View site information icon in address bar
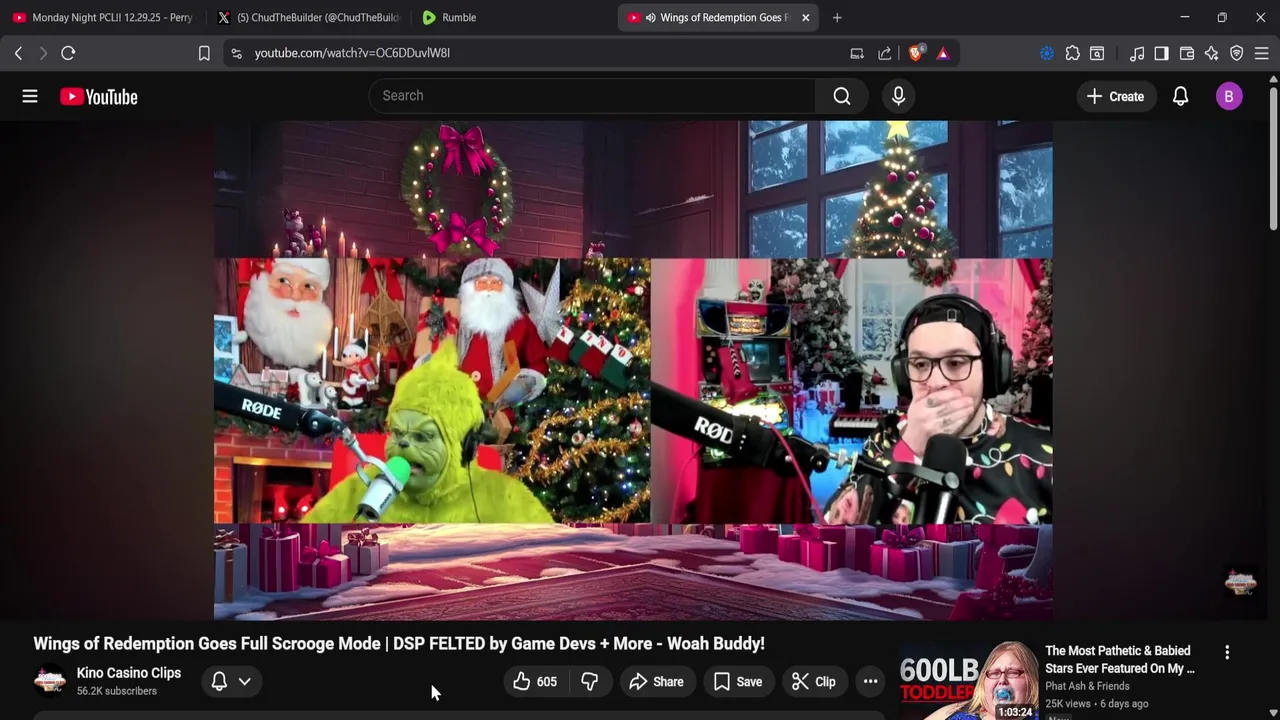The image size is (1280, 720). 236,53
